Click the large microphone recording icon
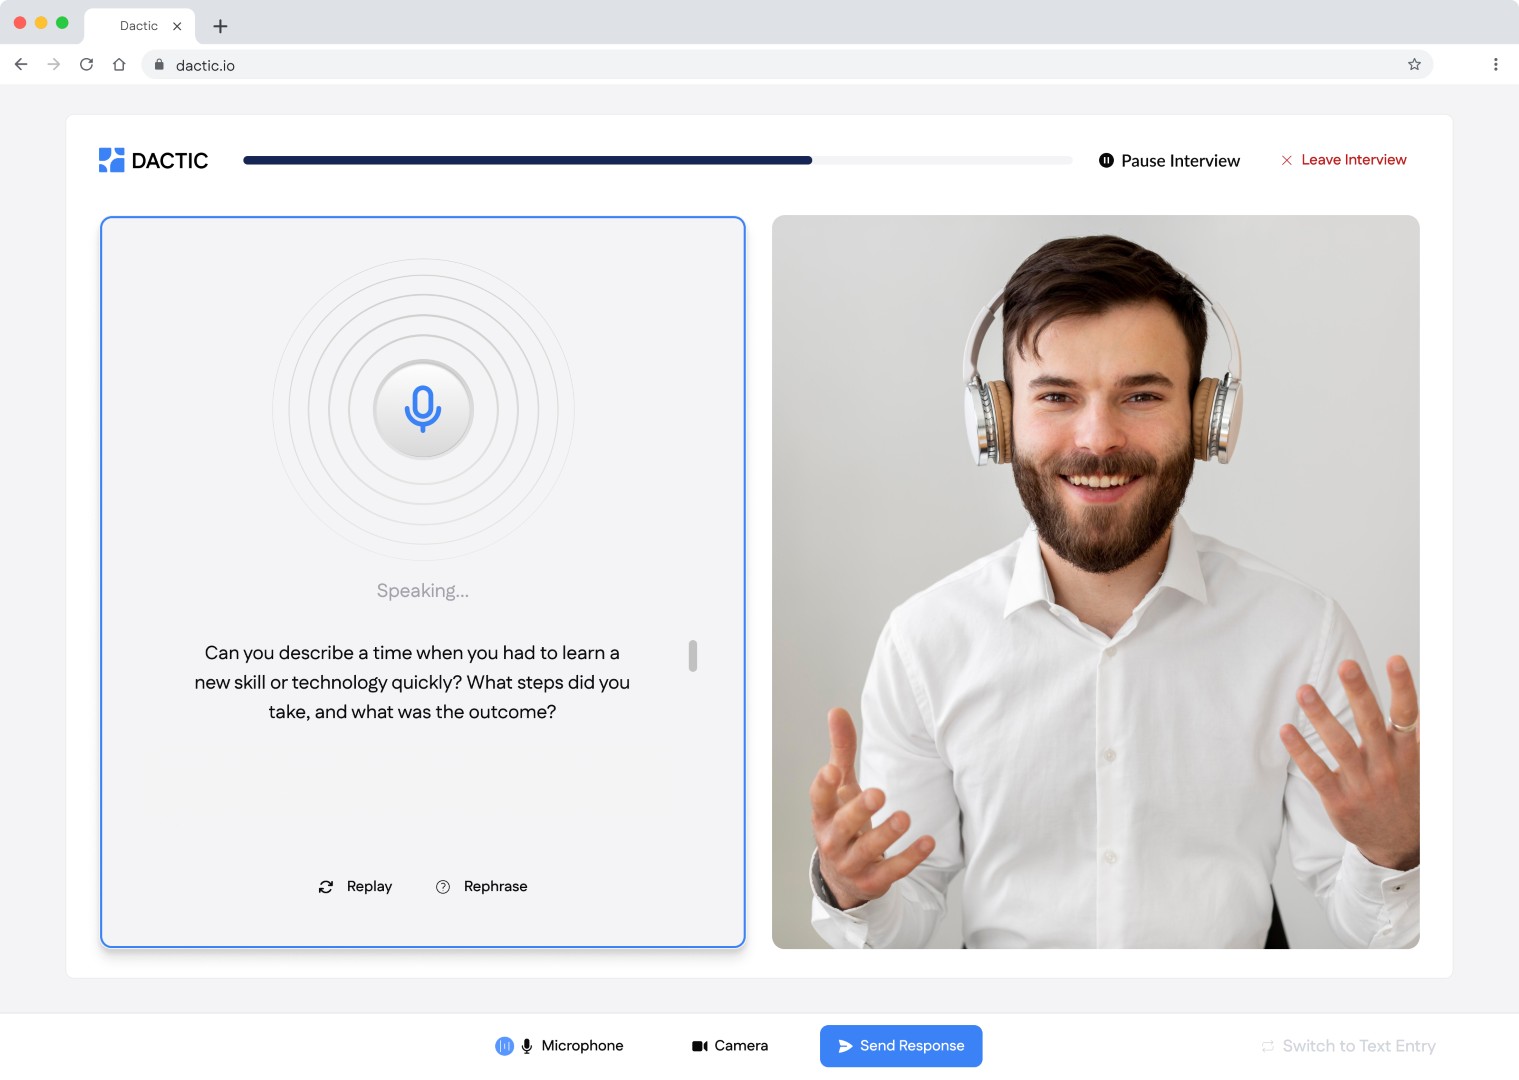The width and height of the screenshot is (1519, 1080). (423, 409)
